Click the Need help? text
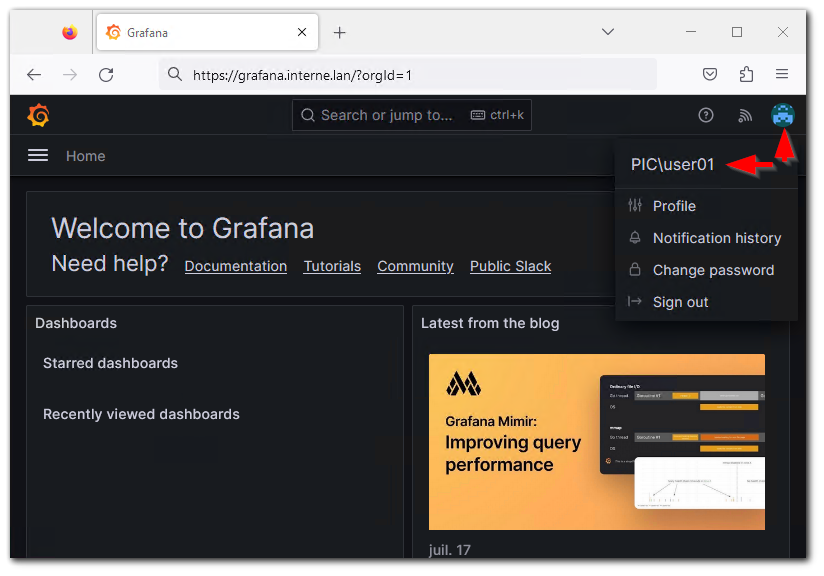 pos(110,264)
